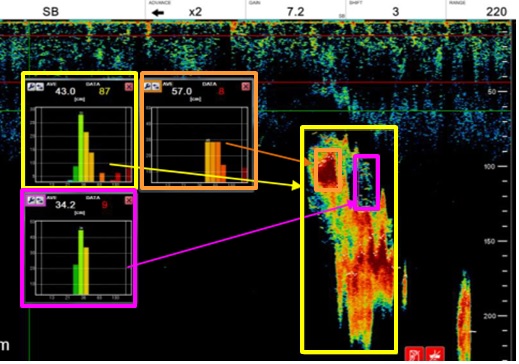This screenshot has height=364, width=519.
Task: Close the 34.2 average histogram window
Action: (x=129, y=200)
